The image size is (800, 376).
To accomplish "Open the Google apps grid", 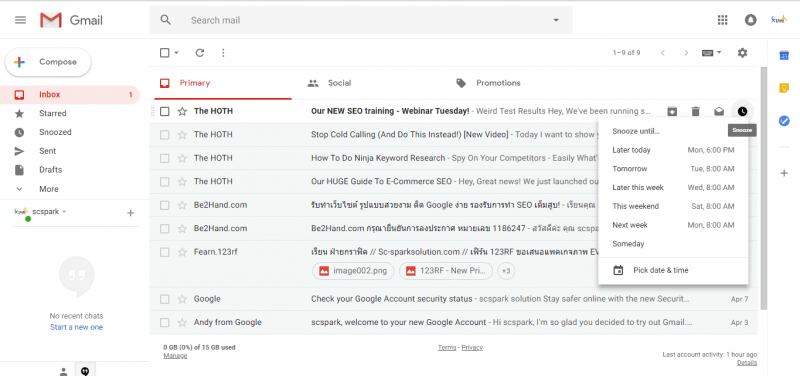I will 722,20.
